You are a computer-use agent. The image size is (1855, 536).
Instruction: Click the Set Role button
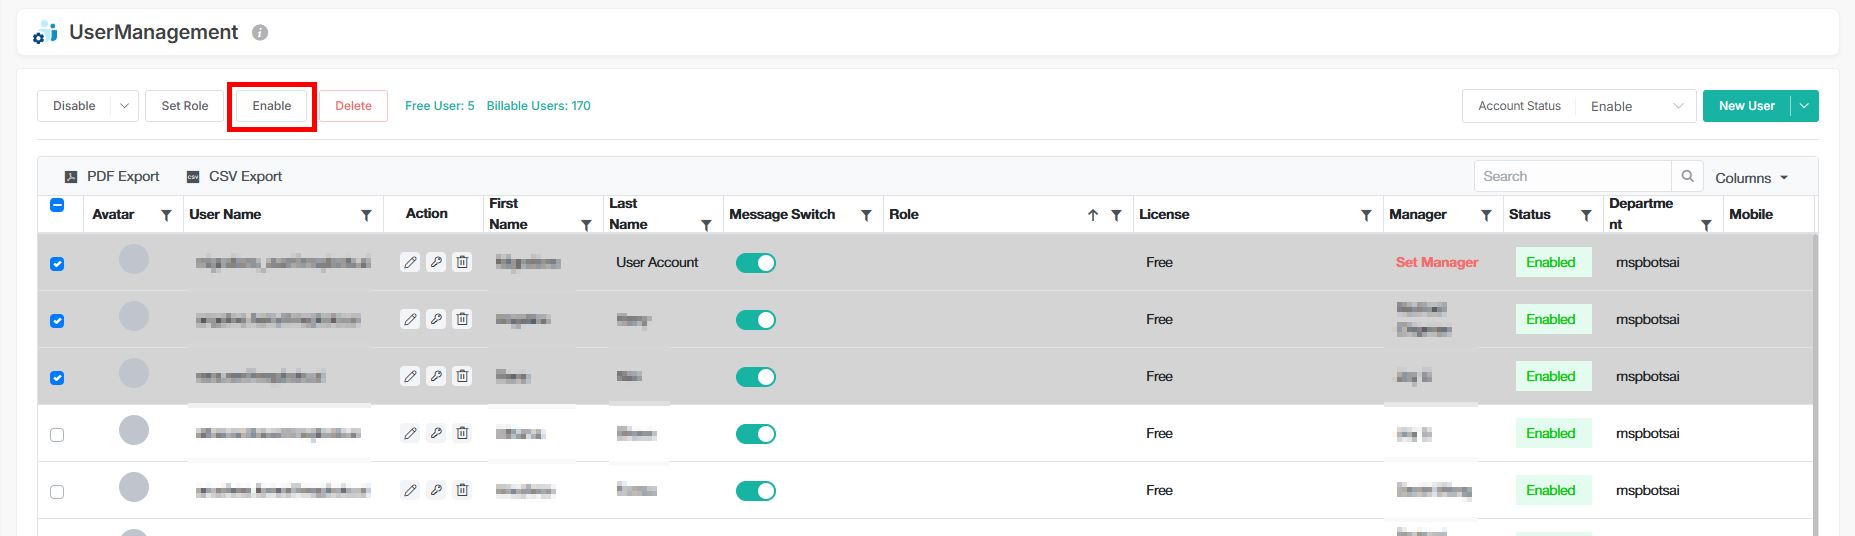(185, 106)
